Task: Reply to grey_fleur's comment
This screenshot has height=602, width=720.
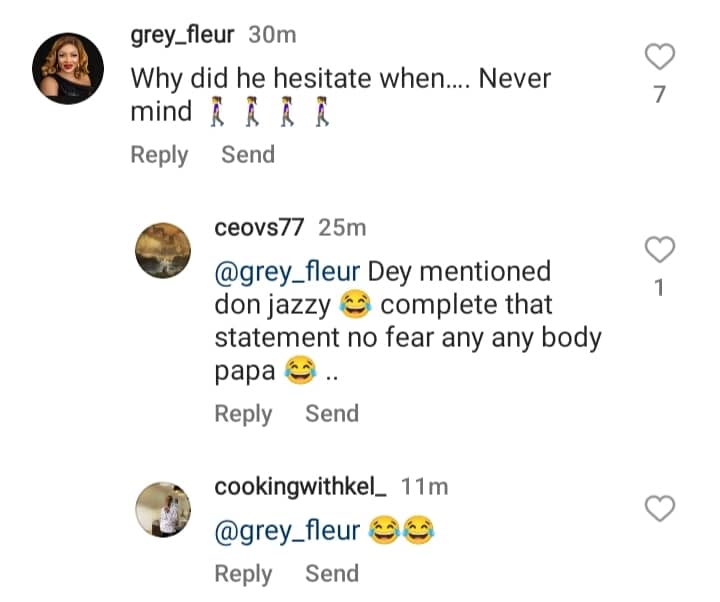Action: tap(159, 155)
